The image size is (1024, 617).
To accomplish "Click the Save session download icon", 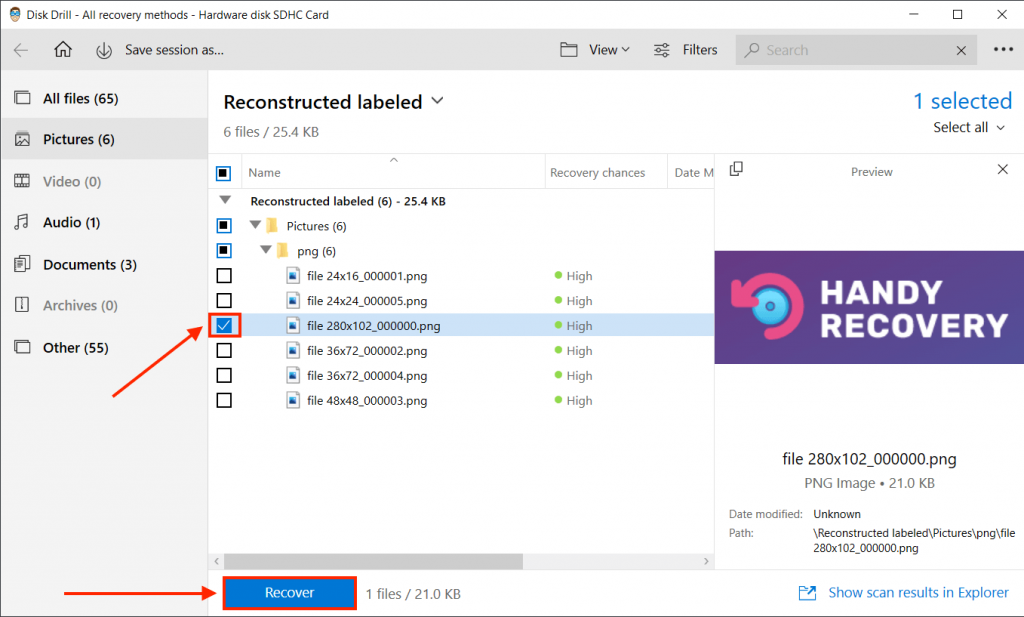I will click(x=104, y=50).
